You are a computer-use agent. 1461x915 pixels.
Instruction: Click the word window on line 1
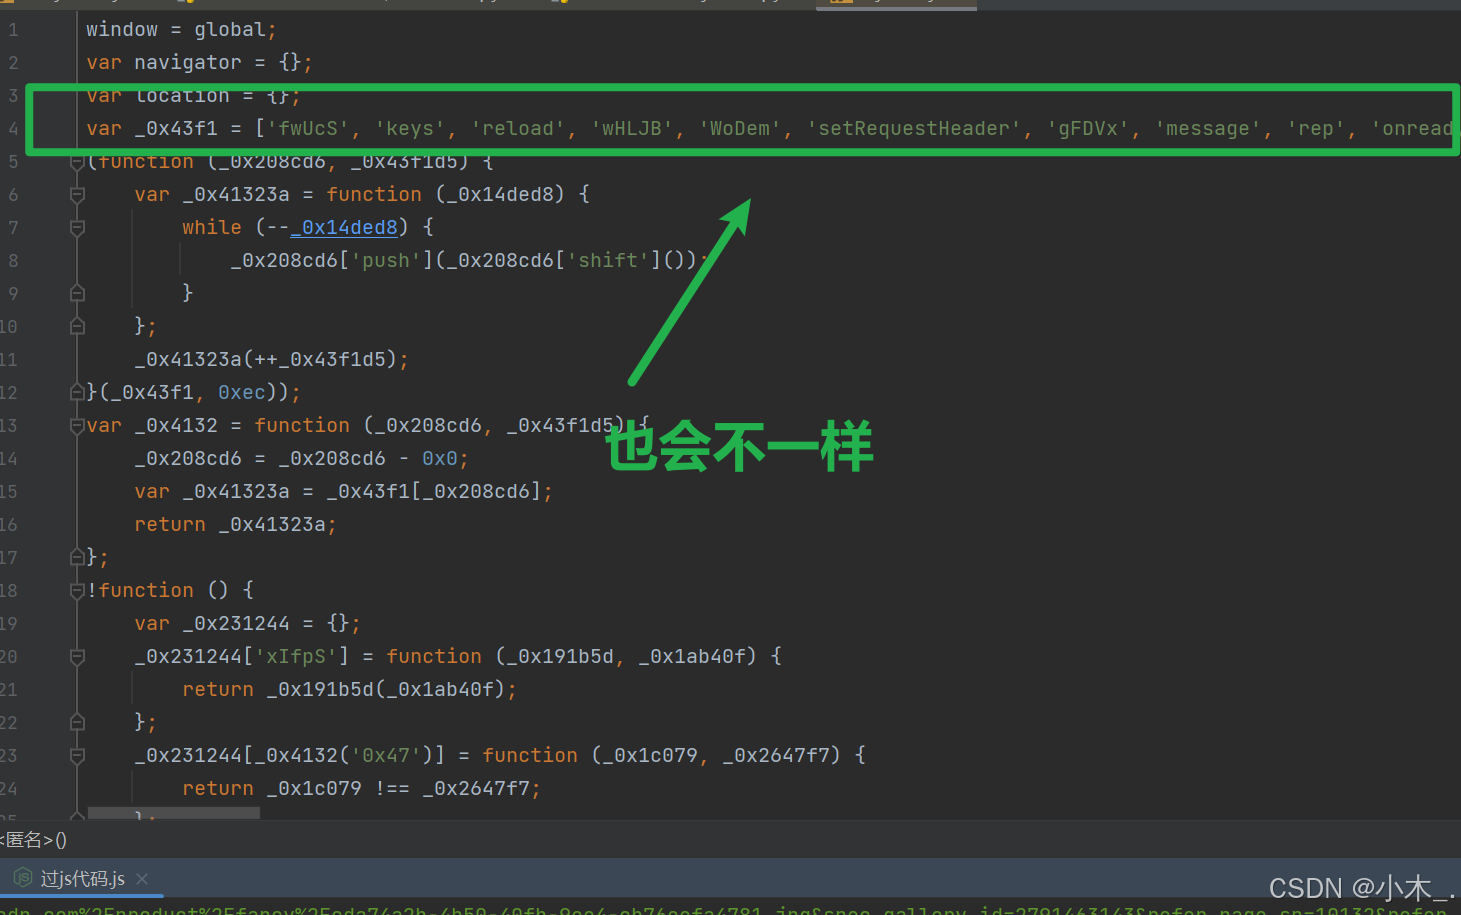[x=122, y=30]
